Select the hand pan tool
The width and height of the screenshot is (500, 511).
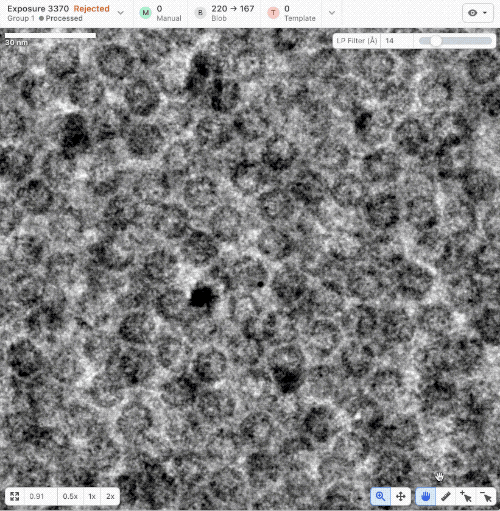425,496
